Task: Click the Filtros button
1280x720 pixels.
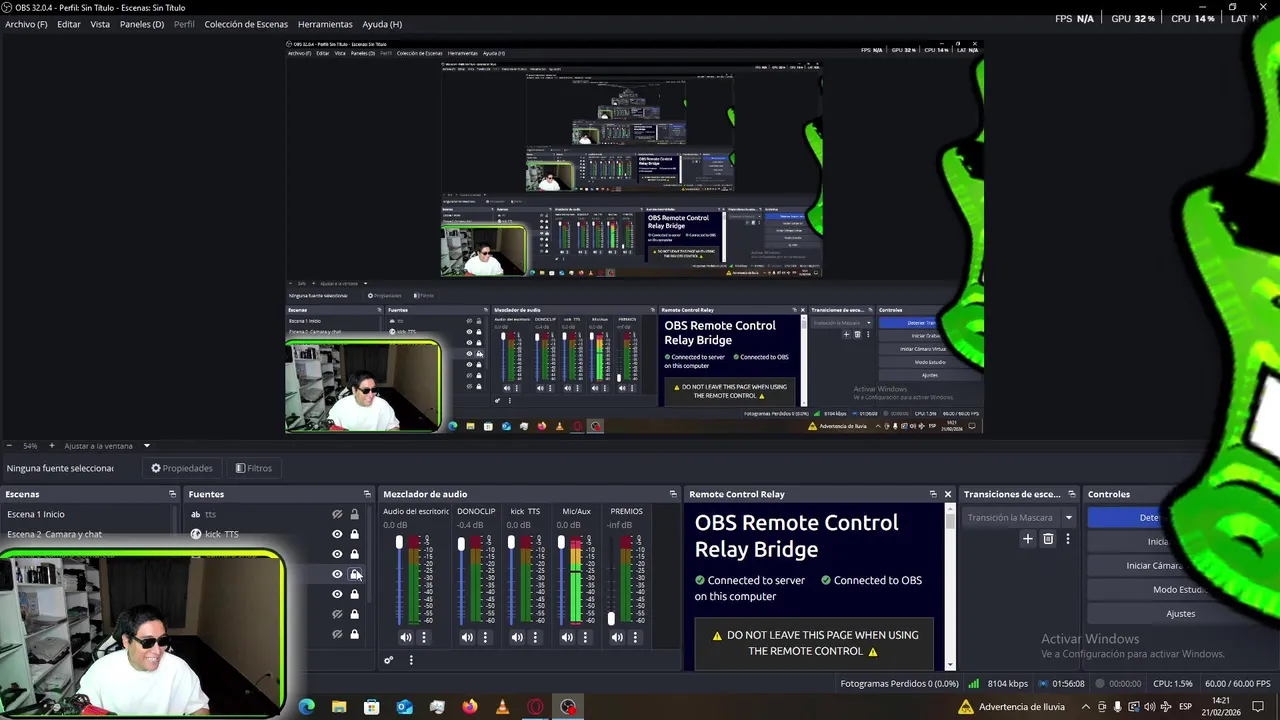Action: tap(253, 468)
